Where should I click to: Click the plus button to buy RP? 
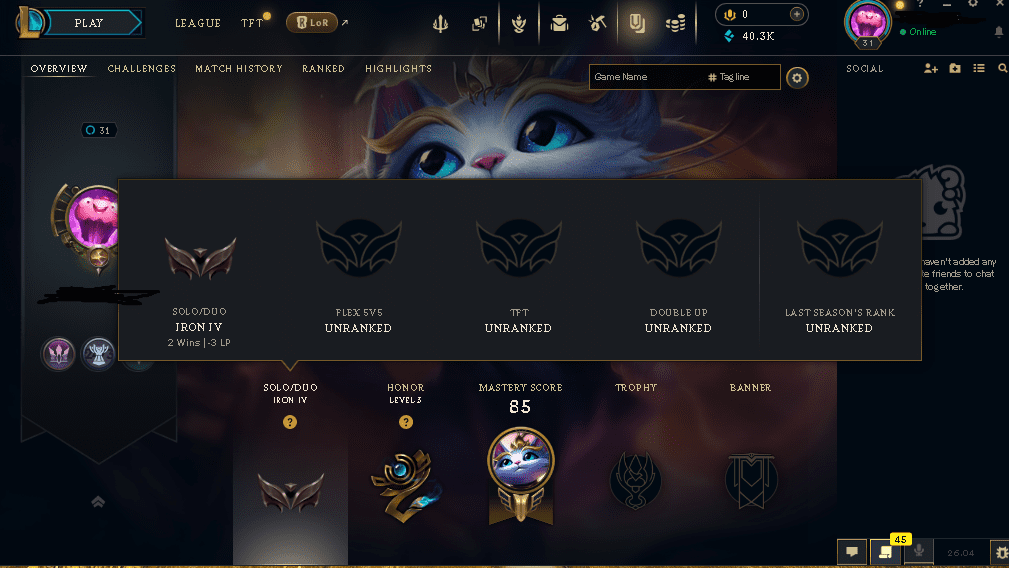click(797, 14)
